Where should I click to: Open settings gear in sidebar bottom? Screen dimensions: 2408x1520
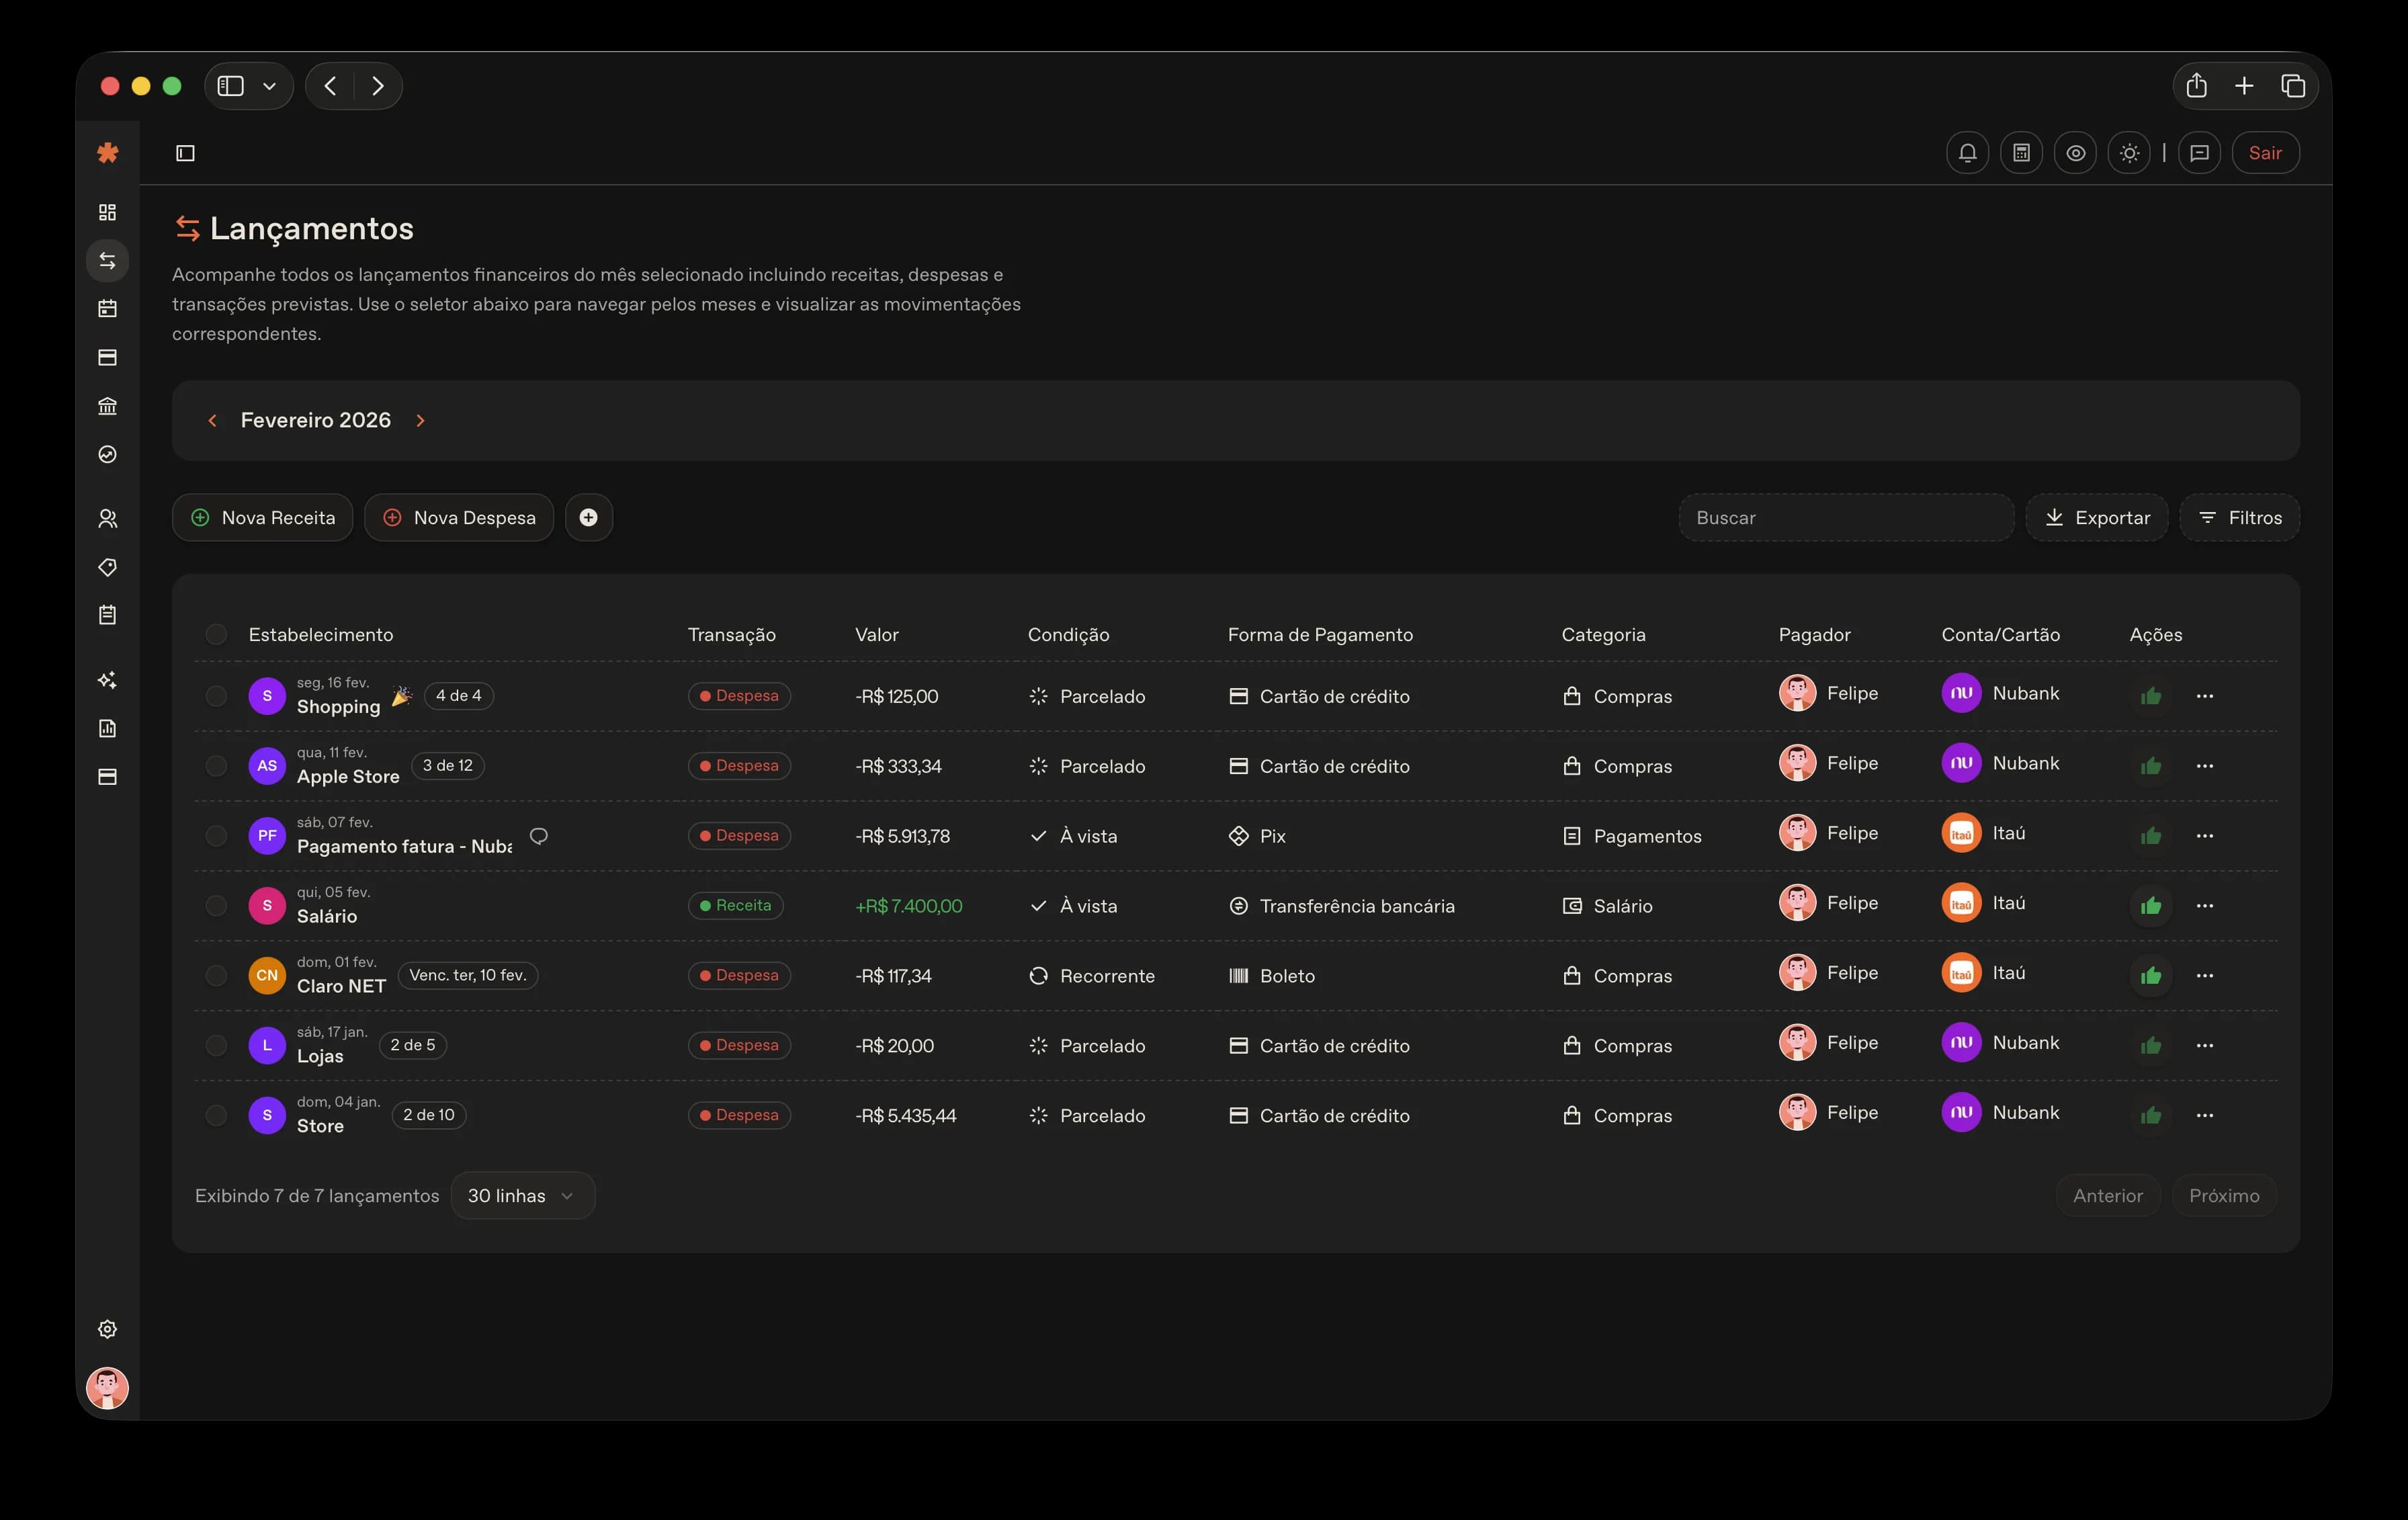(x=108, y=1329)
